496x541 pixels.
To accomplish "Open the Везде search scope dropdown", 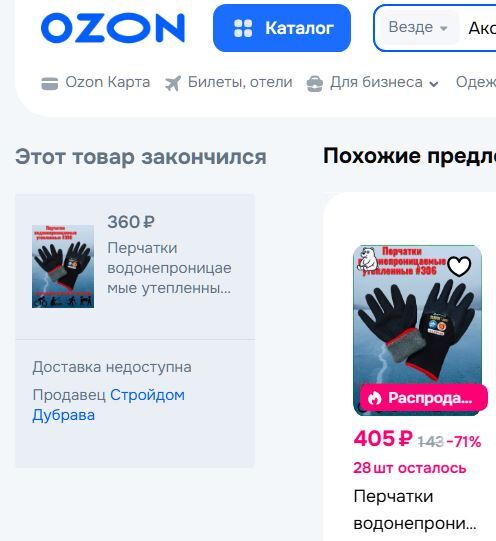I will click(418, 28).
